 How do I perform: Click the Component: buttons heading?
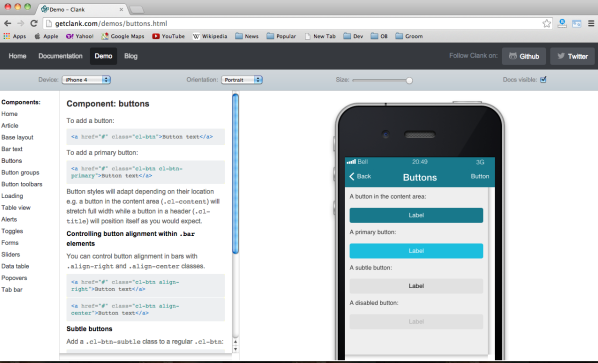108,104
